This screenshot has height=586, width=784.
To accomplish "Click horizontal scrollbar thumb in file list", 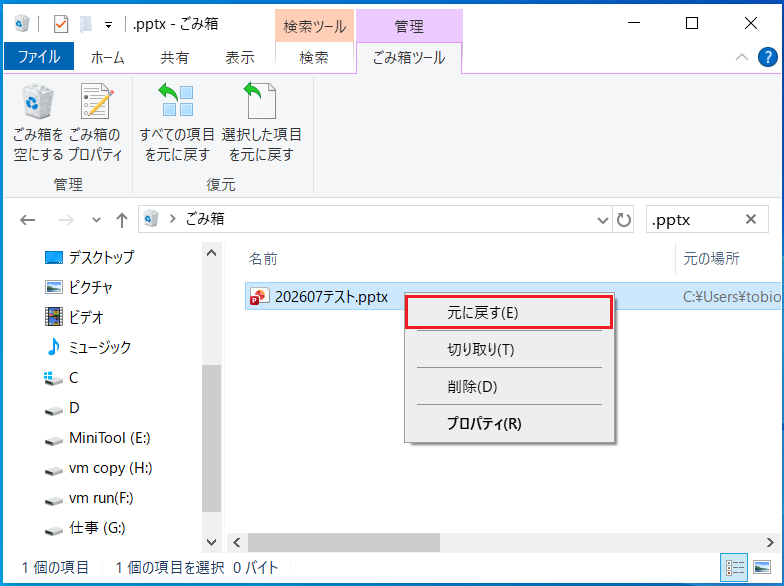I will (x=344, y=542).
